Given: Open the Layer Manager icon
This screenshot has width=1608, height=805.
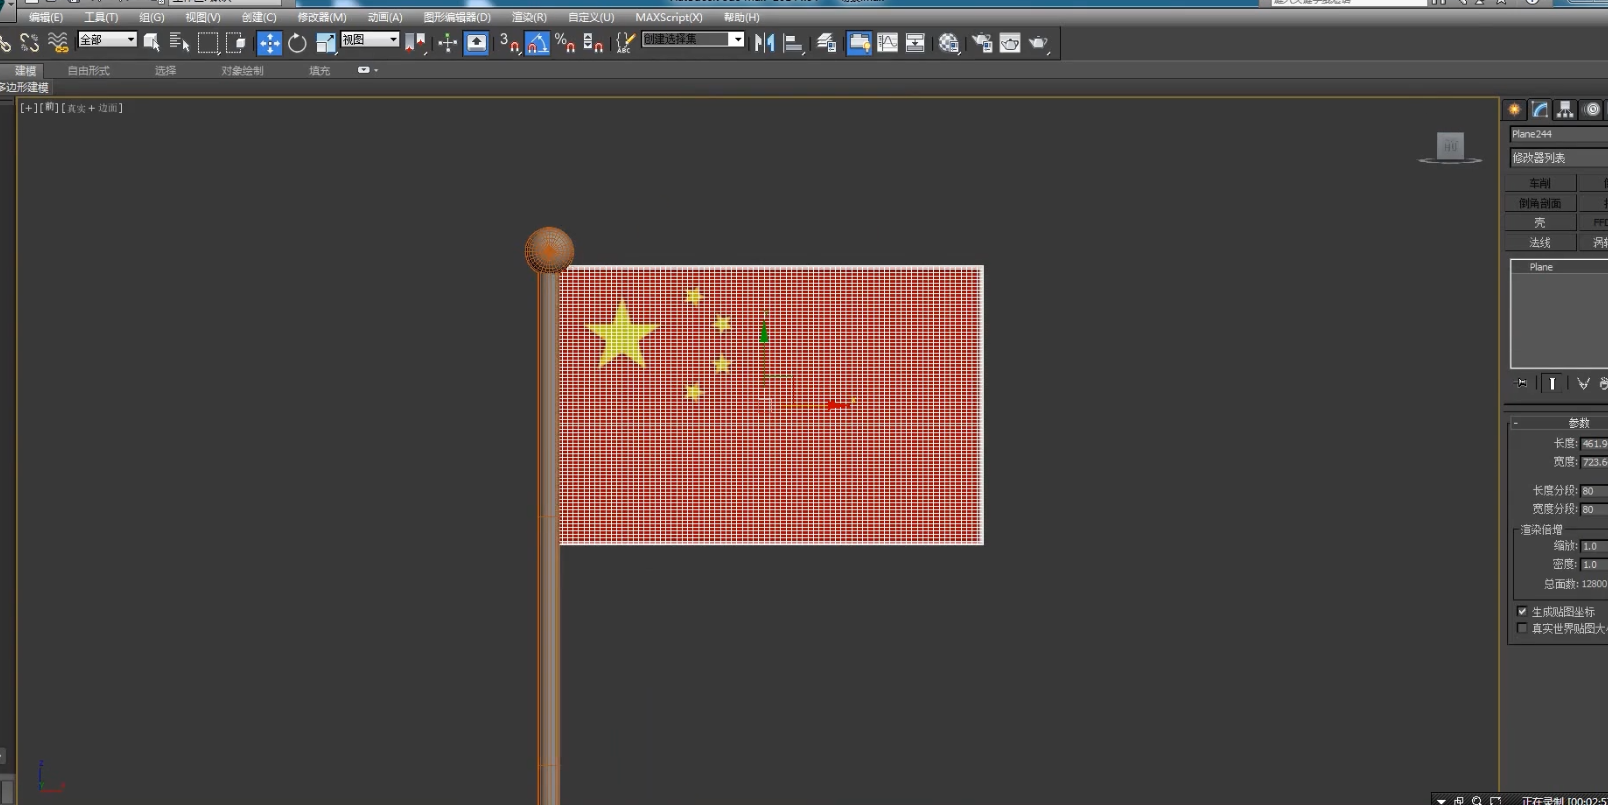Looking at the screenshot, I should 826,42.
